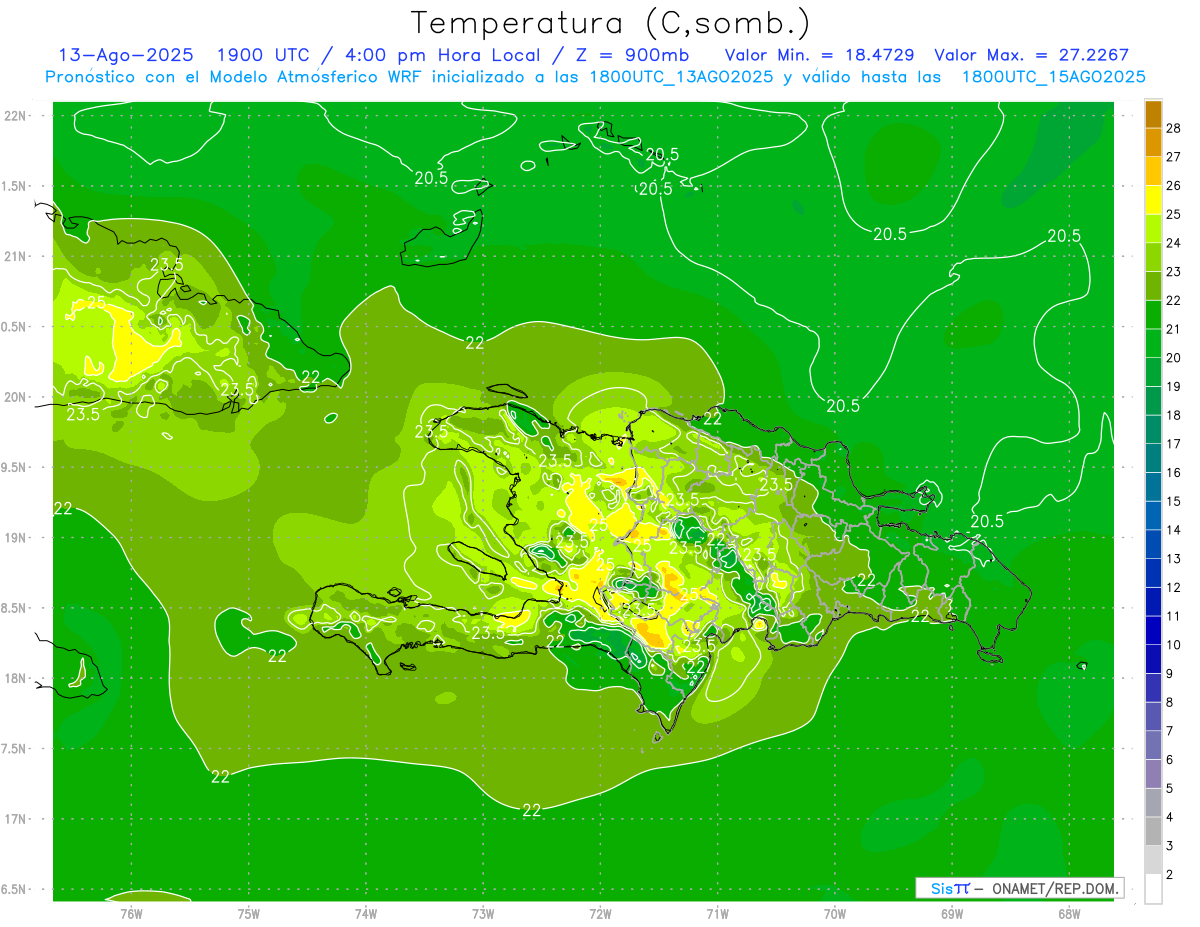Click the pressure level label 'Z = 900mb'
Screen dimensions: 1200x927
[629, 55]
